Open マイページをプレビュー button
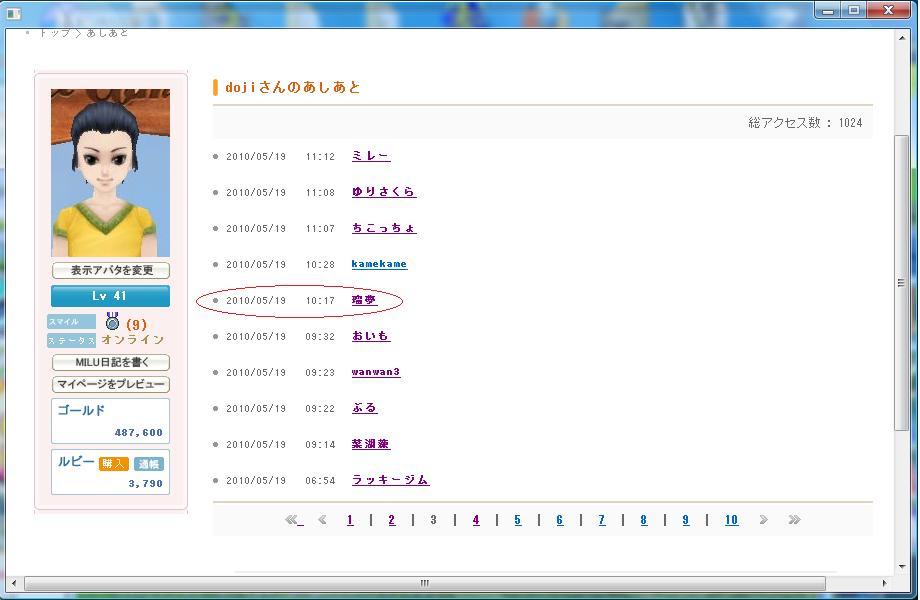This screenshot has height=600, width=920. (110, 385)
